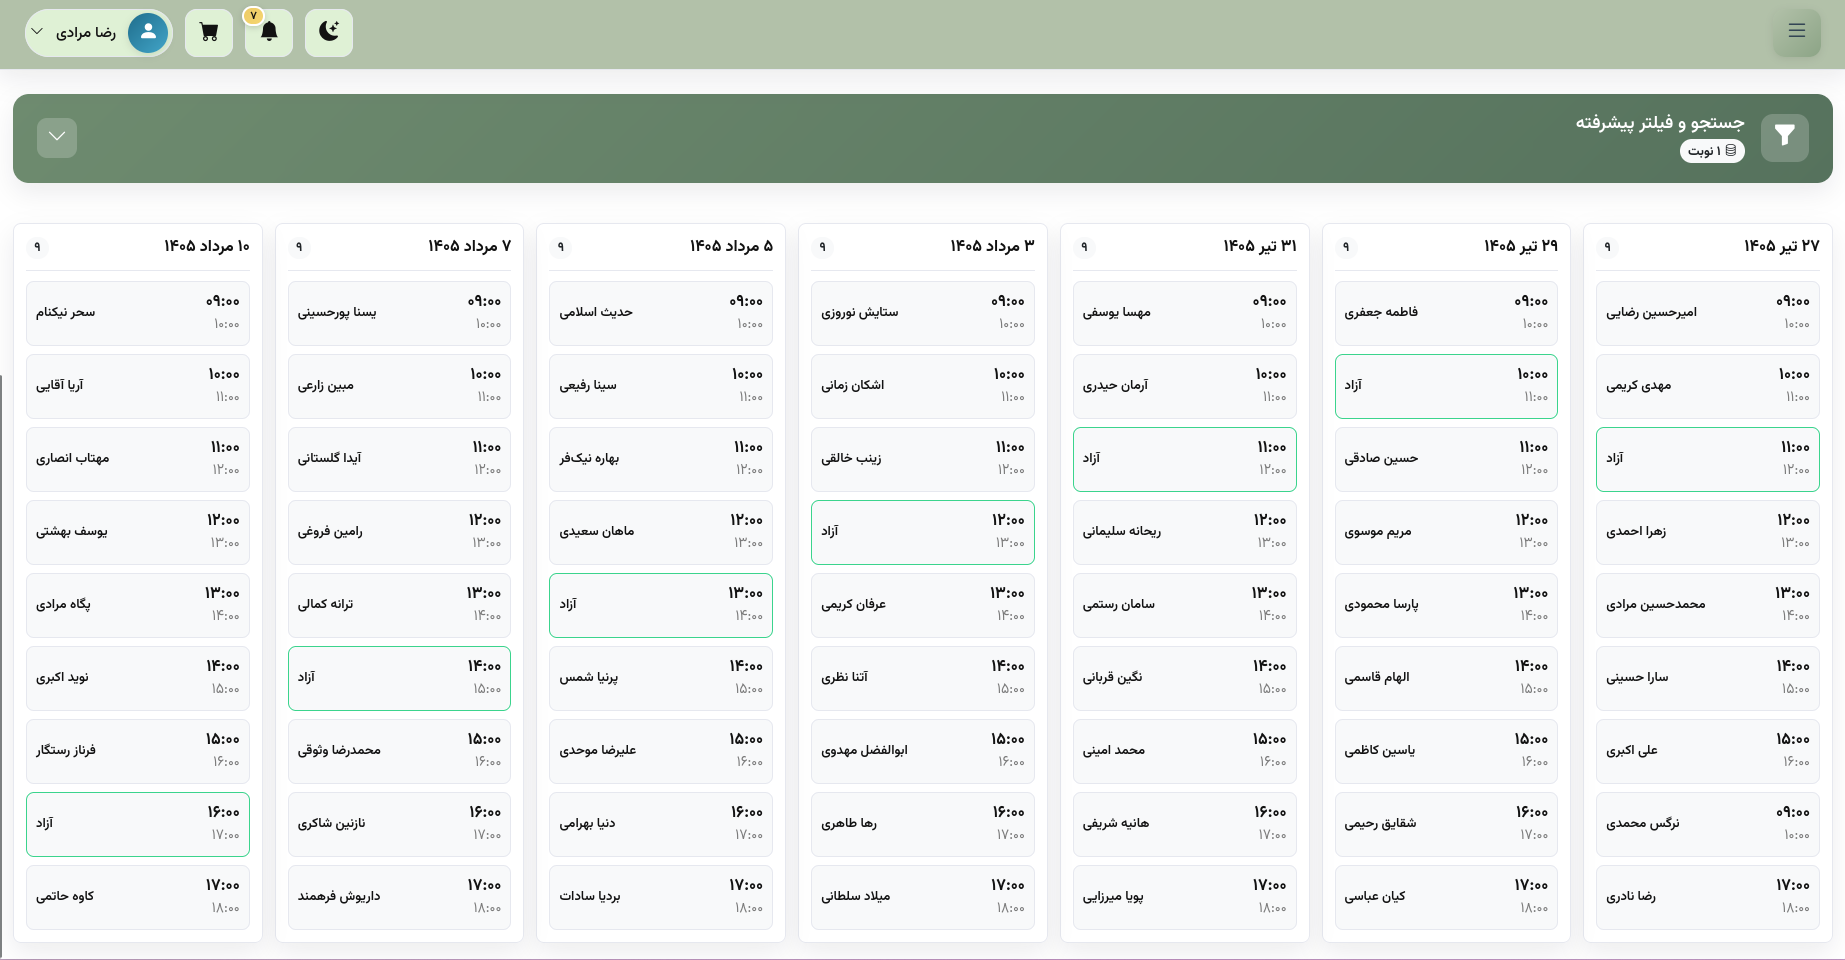1845x960 pixels.
Task: Open یاسین کاظمی appointment
Action: pos(1446,751)
